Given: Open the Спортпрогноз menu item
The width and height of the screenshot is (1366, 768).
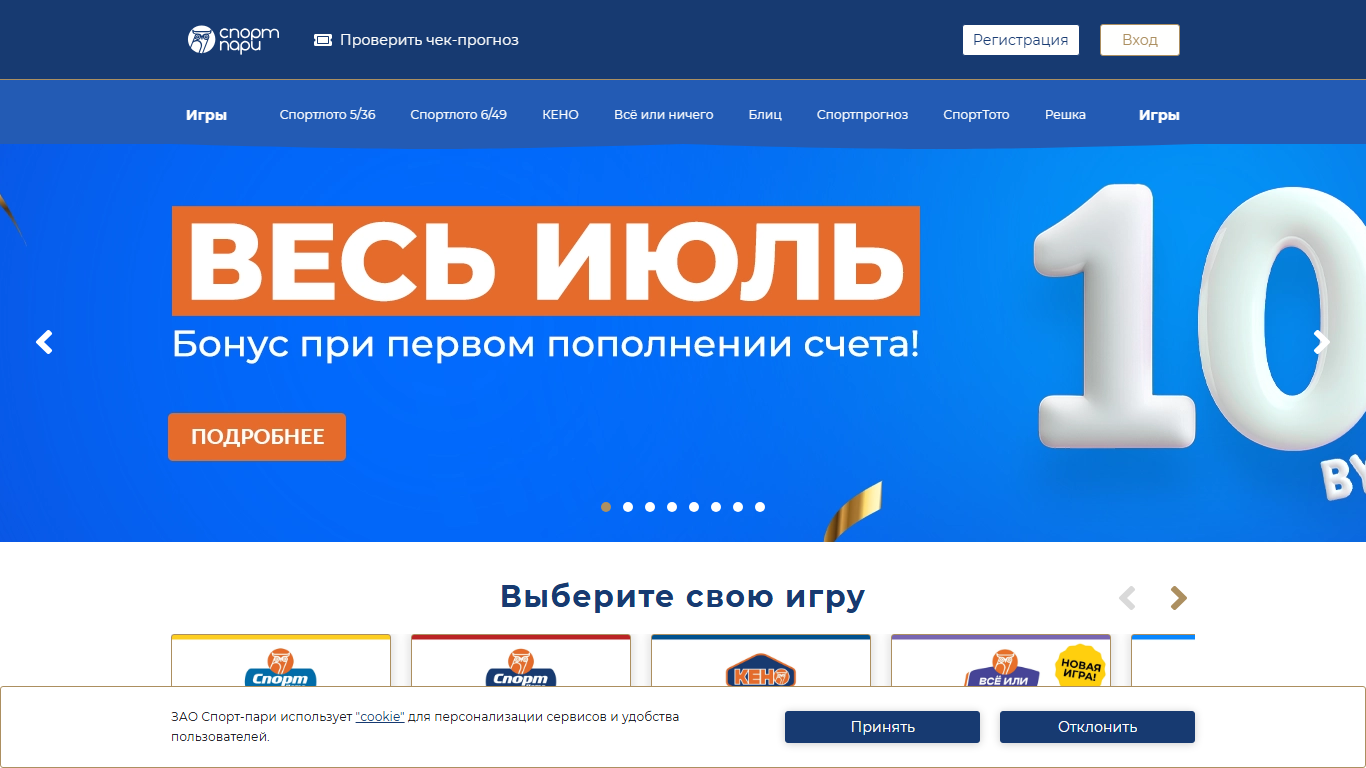Looking at the screenshot, I should 862,115.
